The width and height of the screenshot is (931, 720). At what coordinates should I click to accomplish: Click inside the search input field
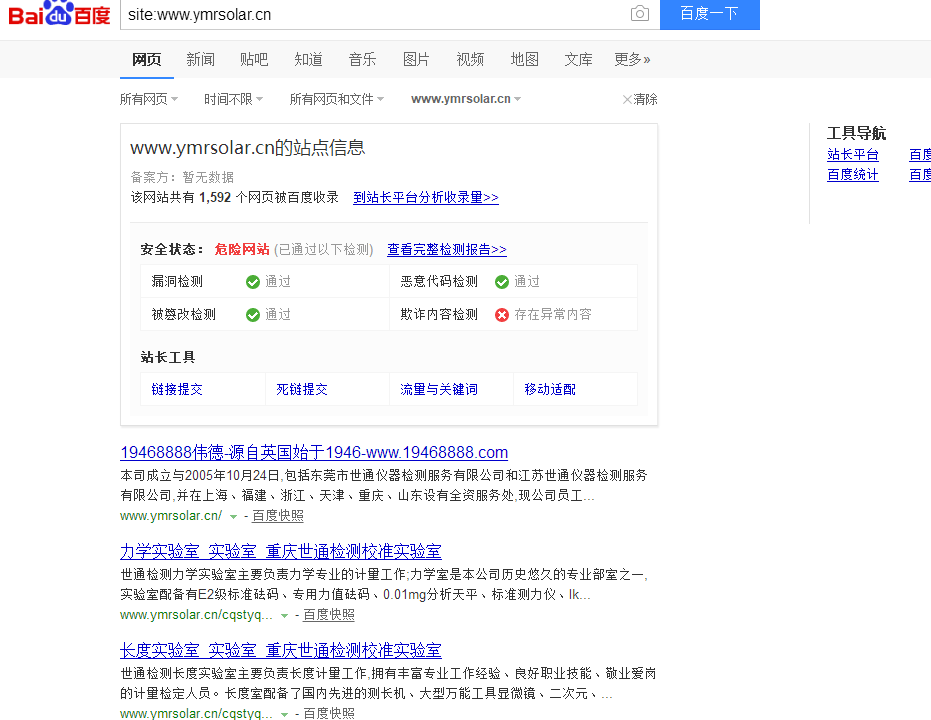380,16
